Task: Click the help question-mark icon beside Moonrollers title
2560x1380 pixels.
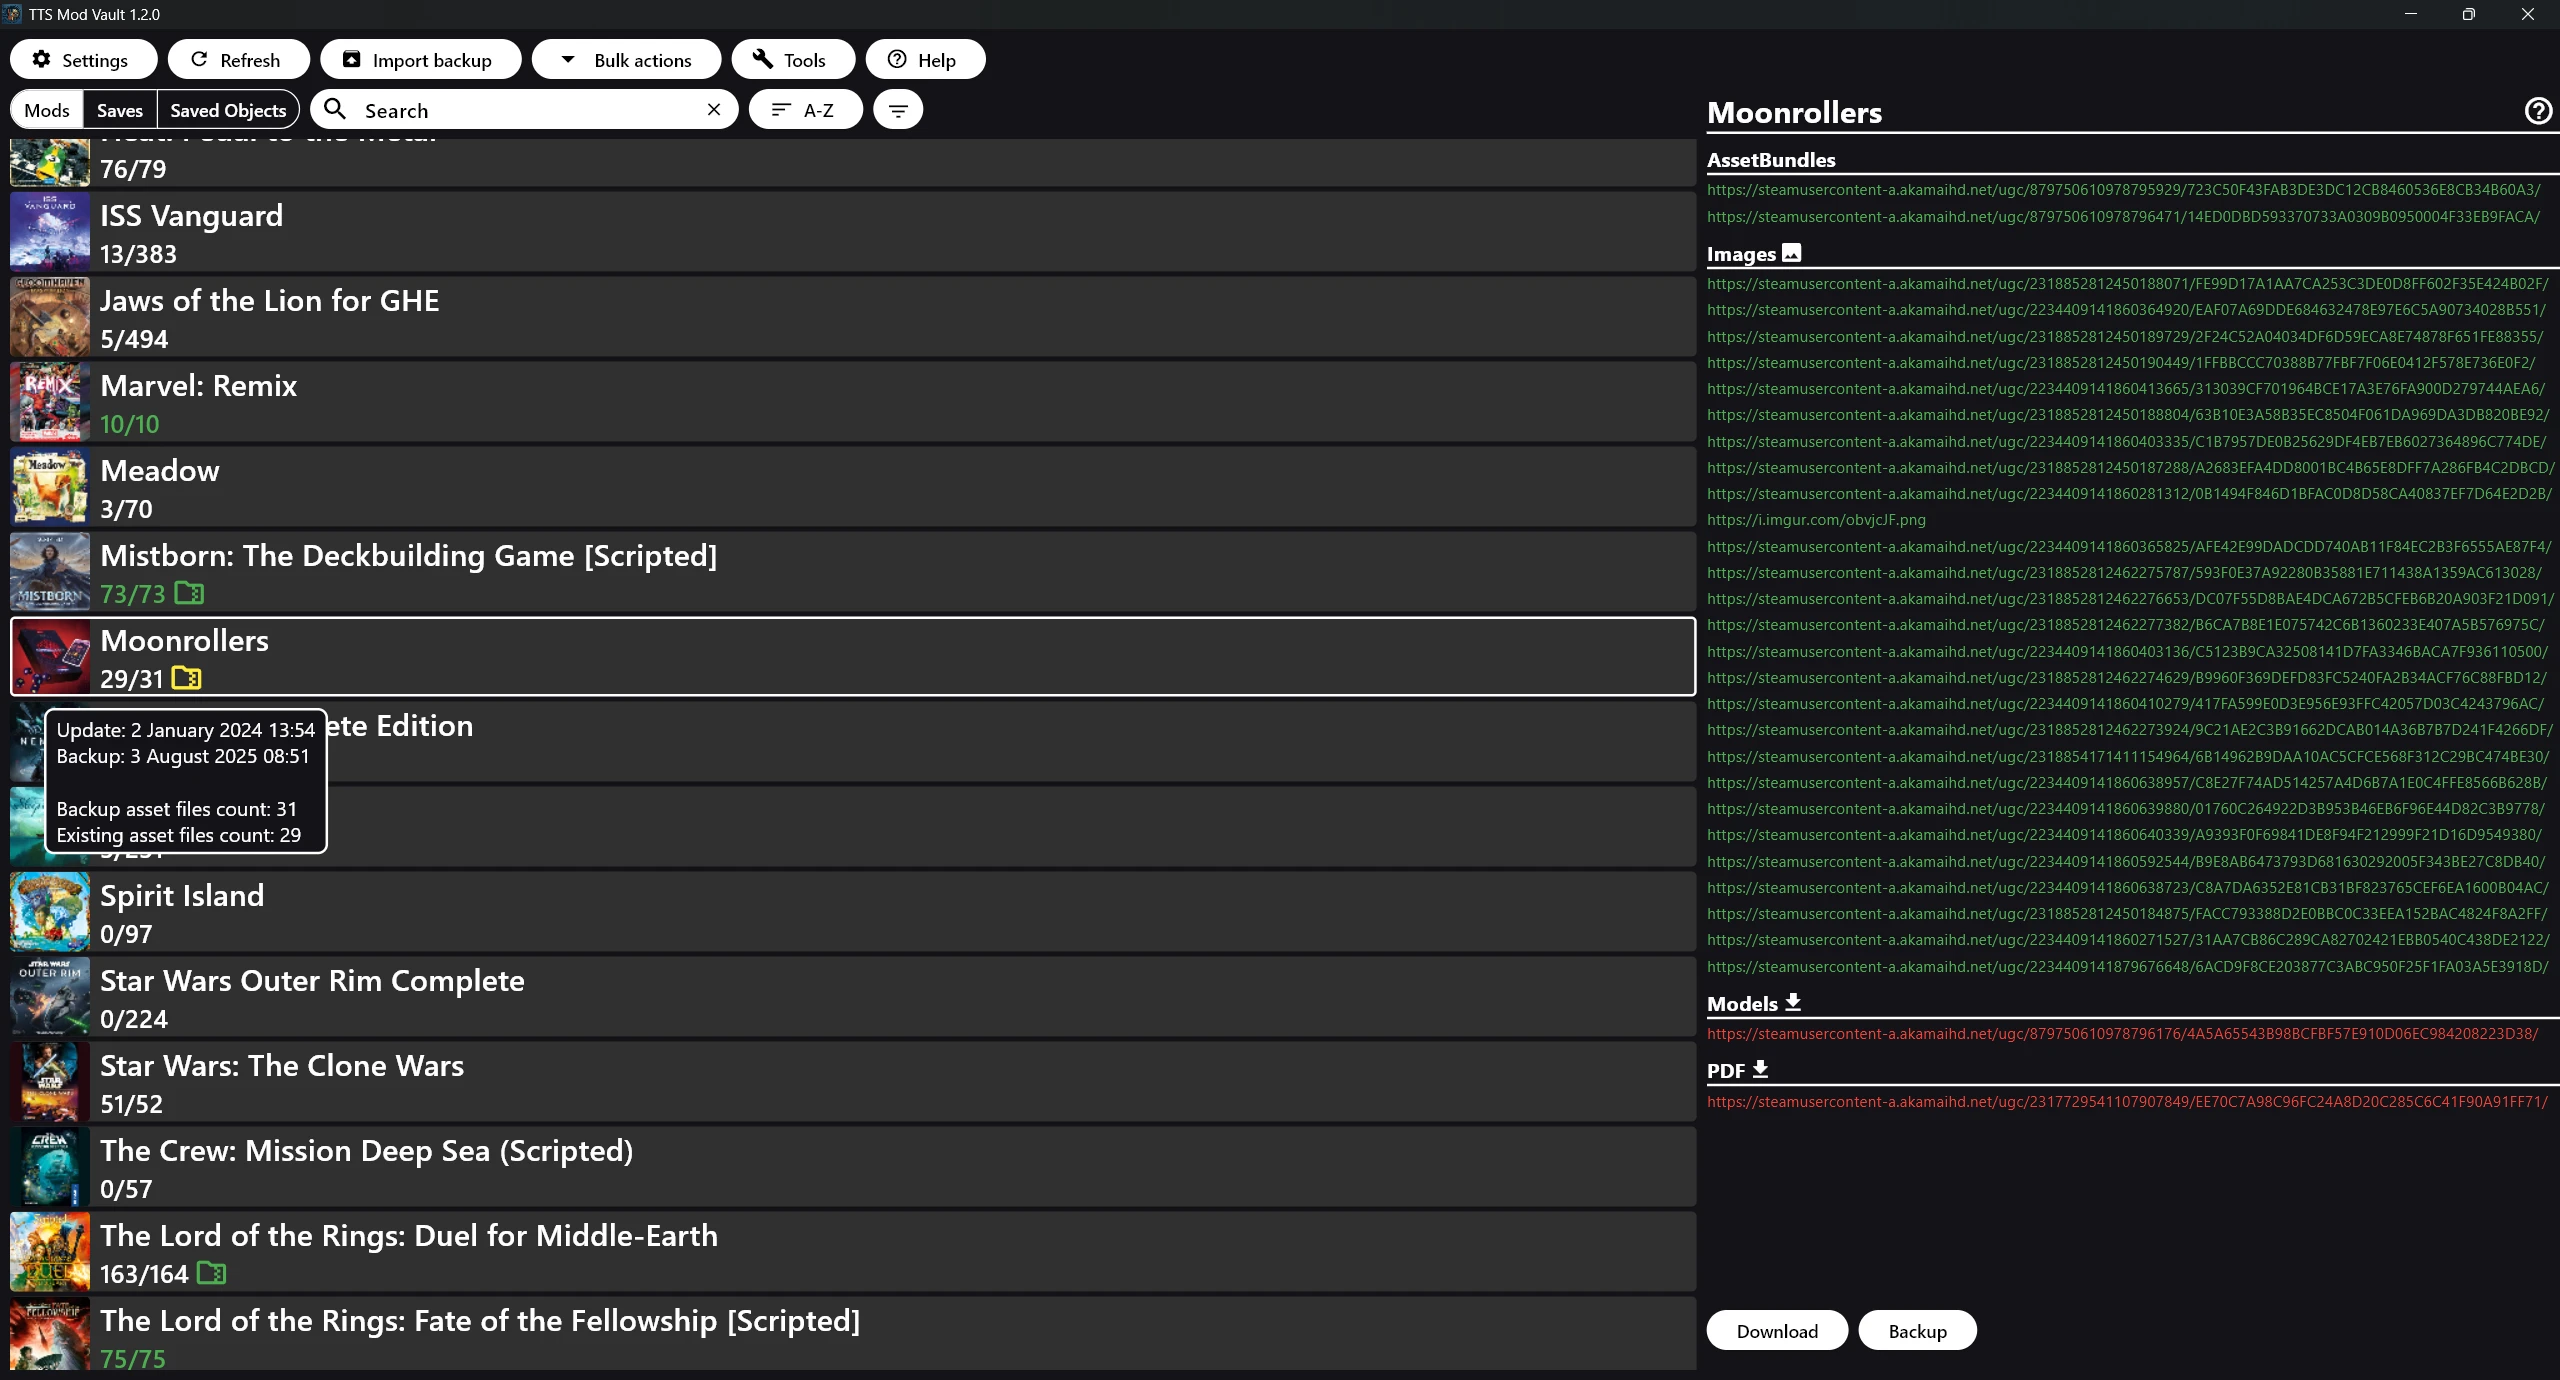Action: [x=2538, y=111]
